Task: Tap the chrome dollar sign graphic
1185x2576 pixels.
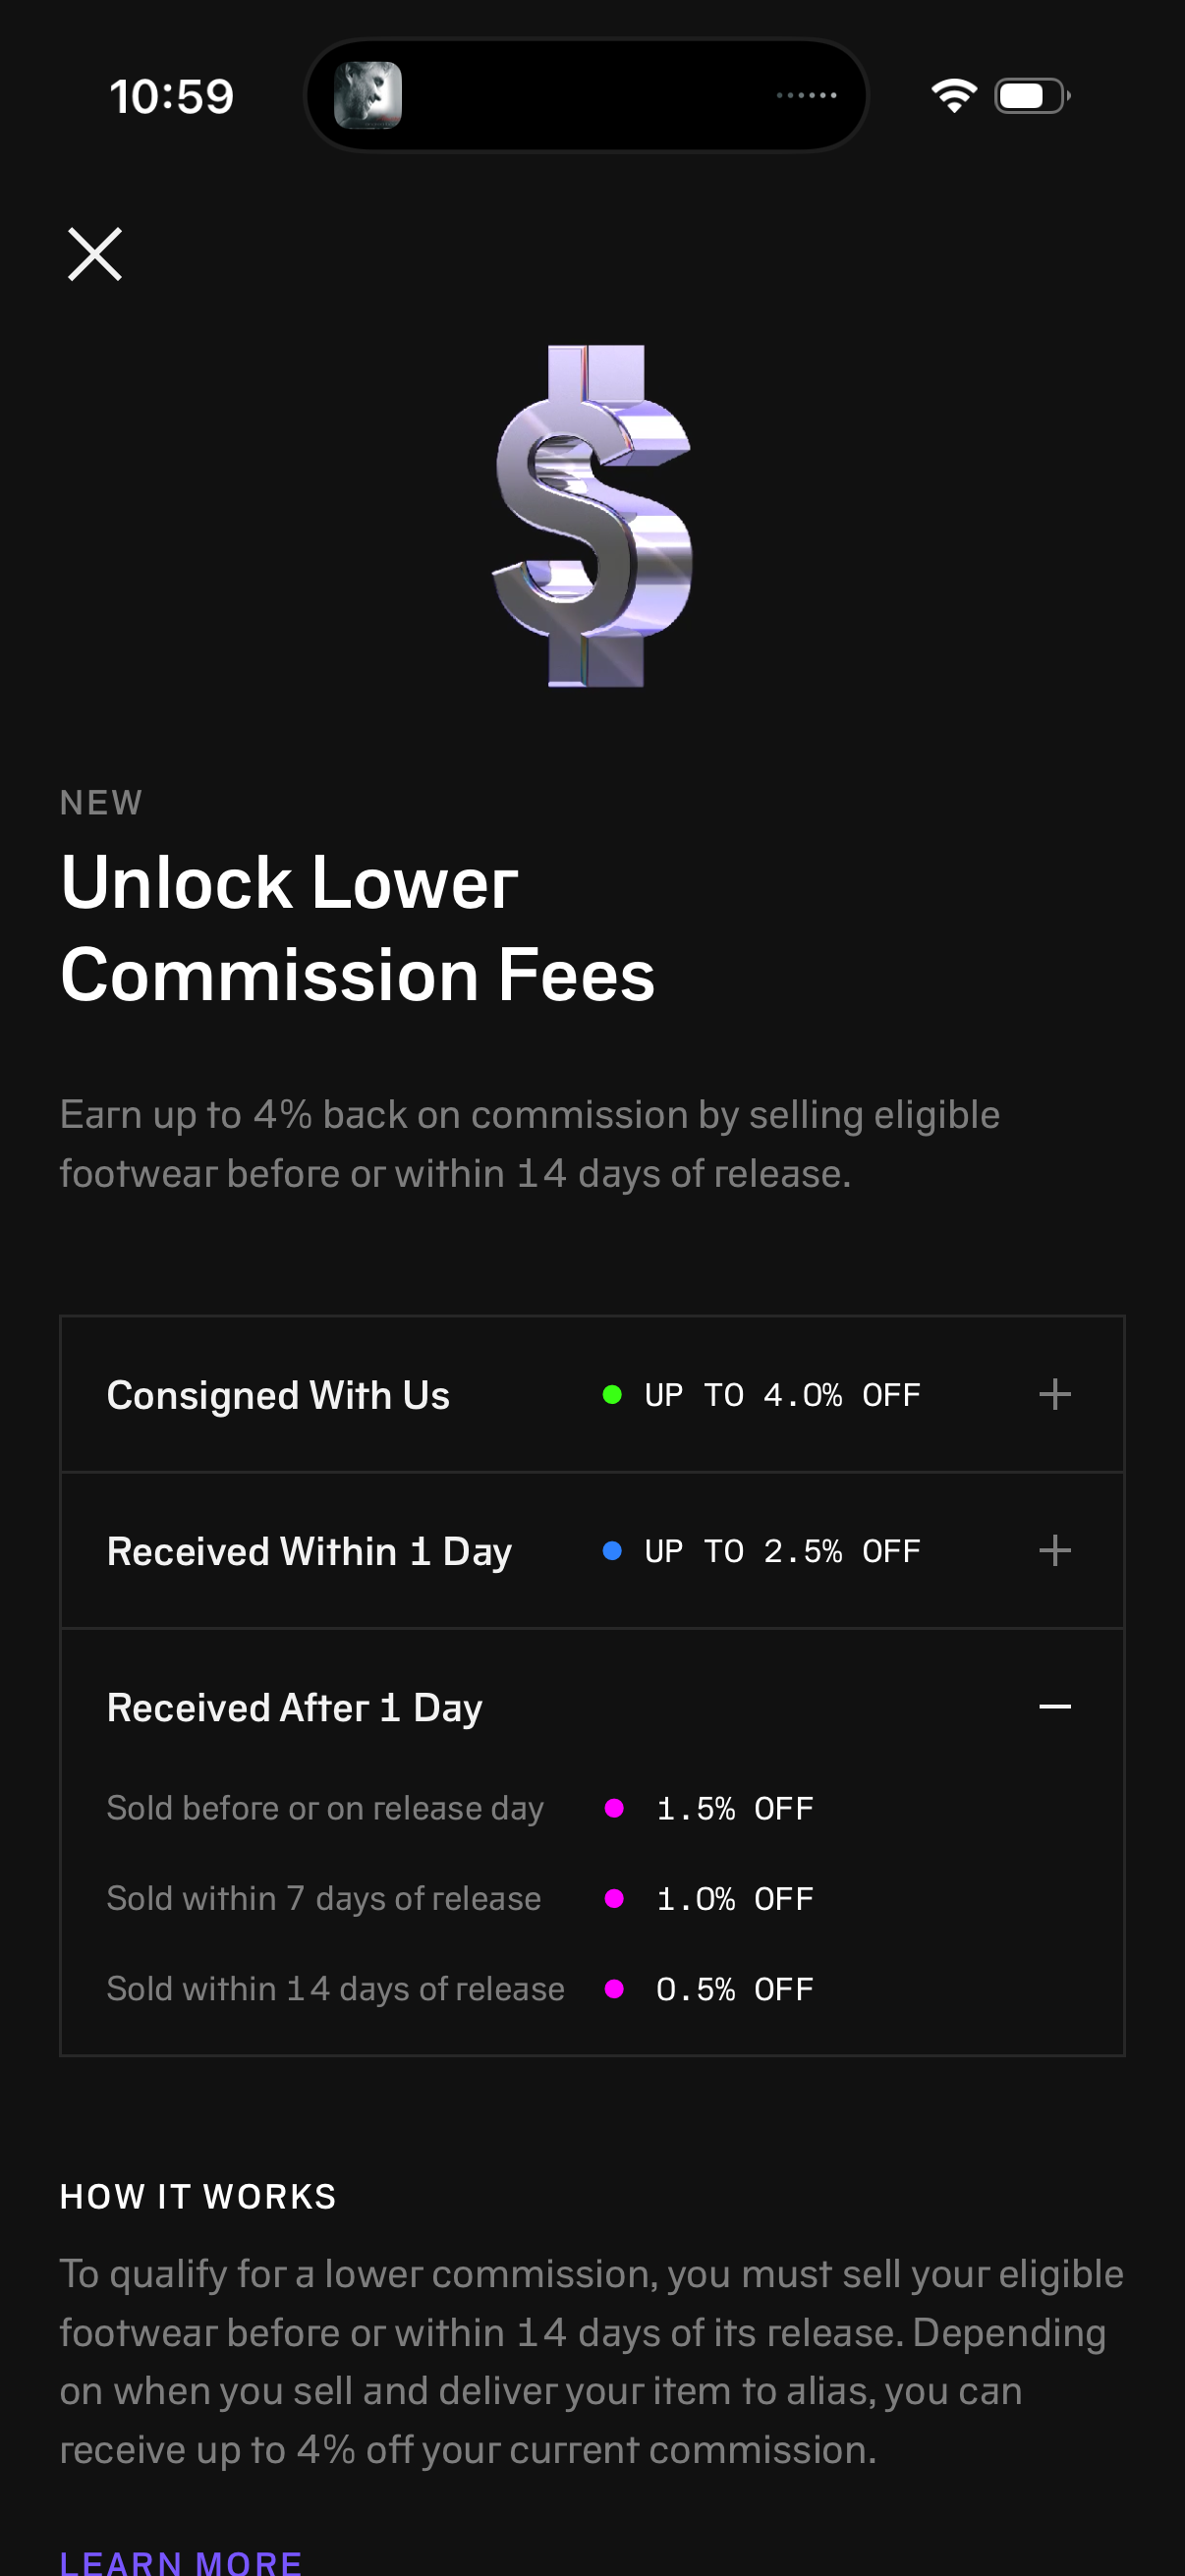Action: point(593,517)
